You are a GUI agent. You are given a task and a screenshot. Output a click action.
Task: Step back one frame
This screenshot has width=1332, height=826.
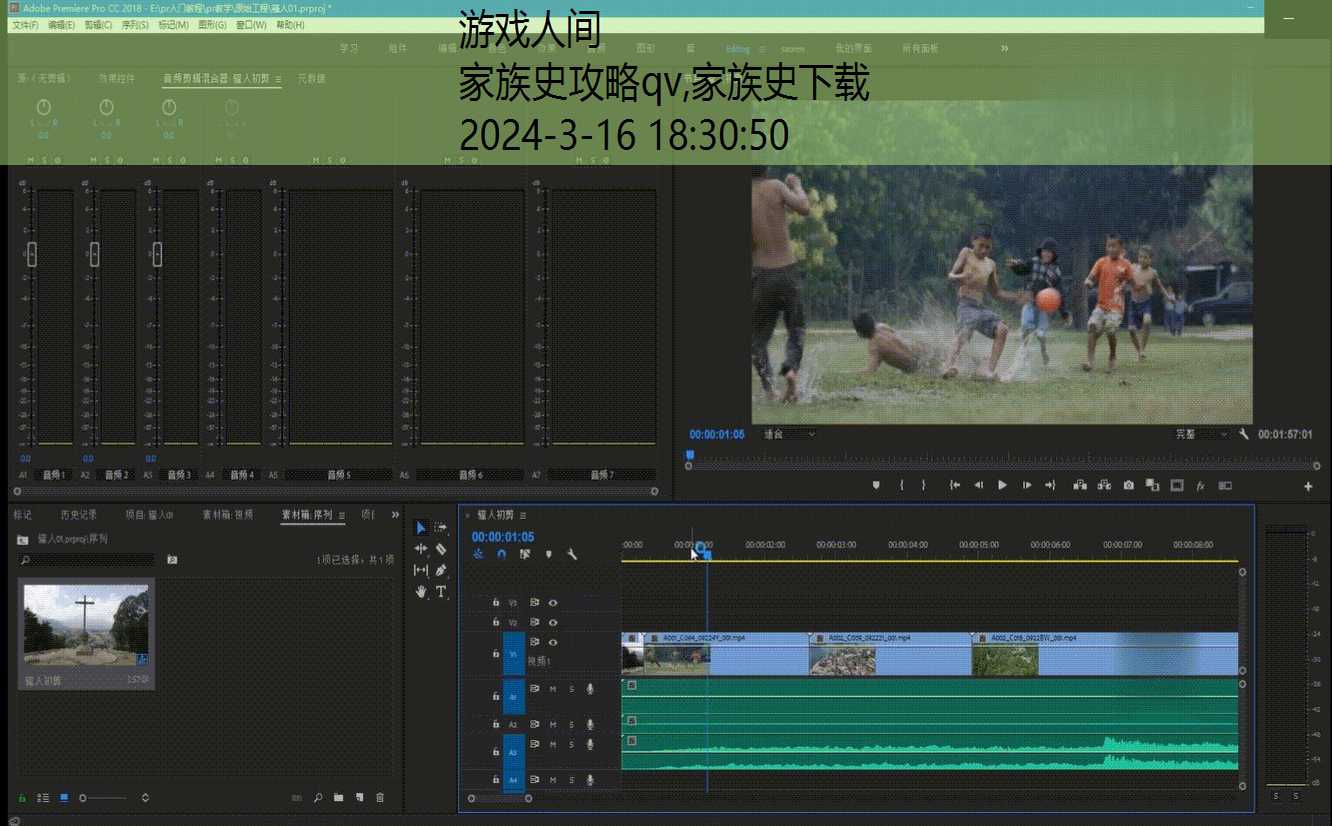coord(979,485)
